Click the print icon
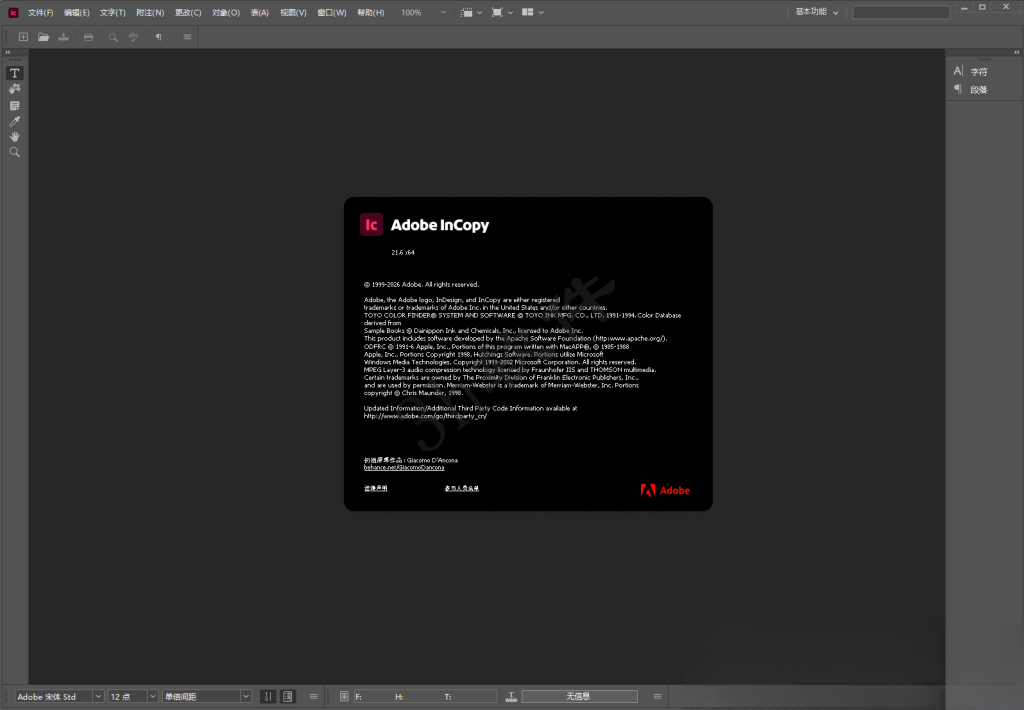1024x710 pixels. tap(88, 37)
